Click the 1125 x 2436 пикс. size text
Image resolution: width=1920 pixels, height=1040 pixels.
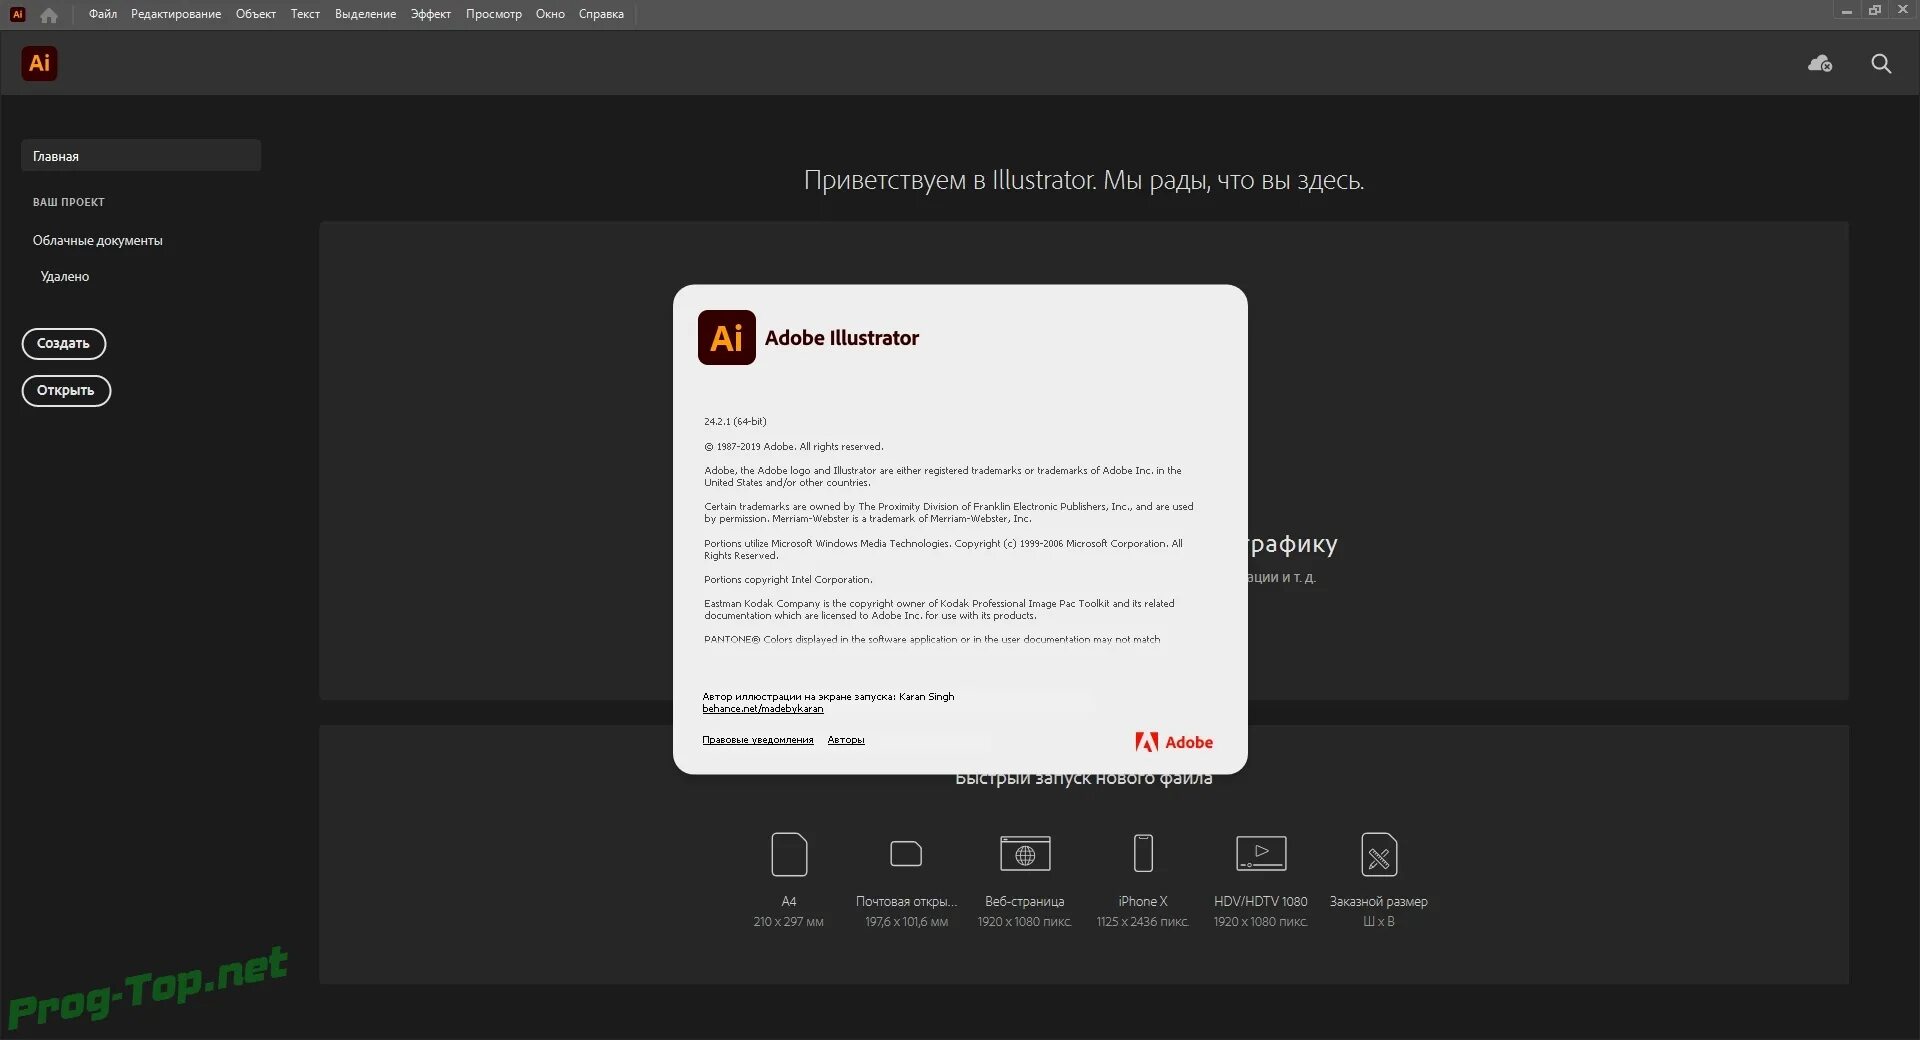(x=1143, y=922)
